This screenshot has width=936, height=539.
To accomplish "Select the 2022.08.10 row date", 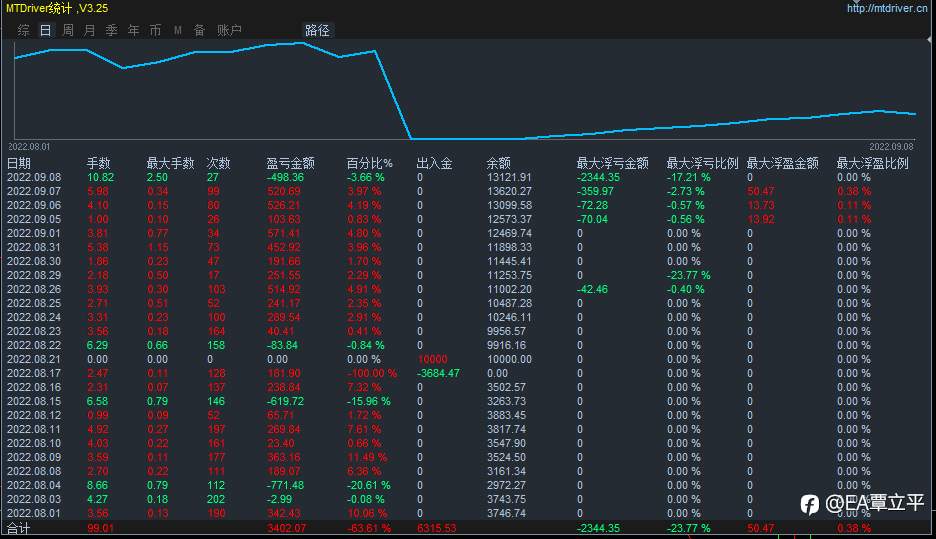I will [x=34, y=443].
